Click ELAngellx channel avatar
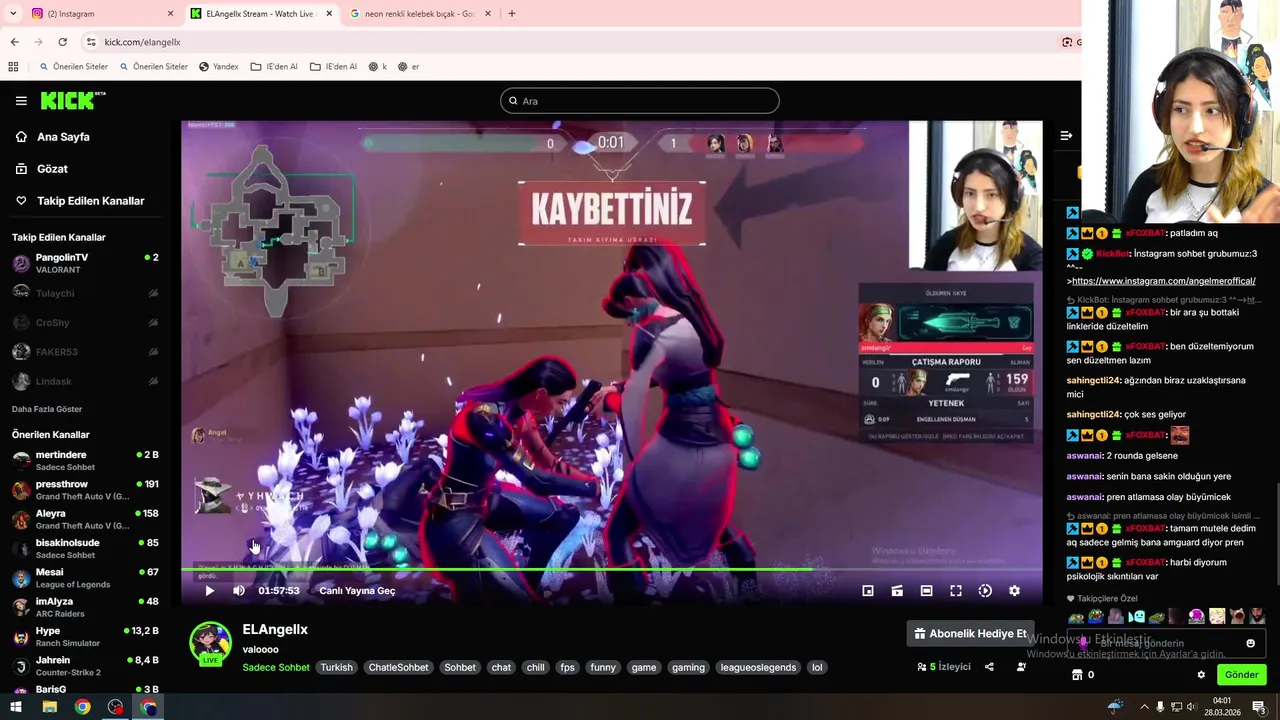Image resolution: width=1280 pixels, height=720 pixels. coord(210,643)
